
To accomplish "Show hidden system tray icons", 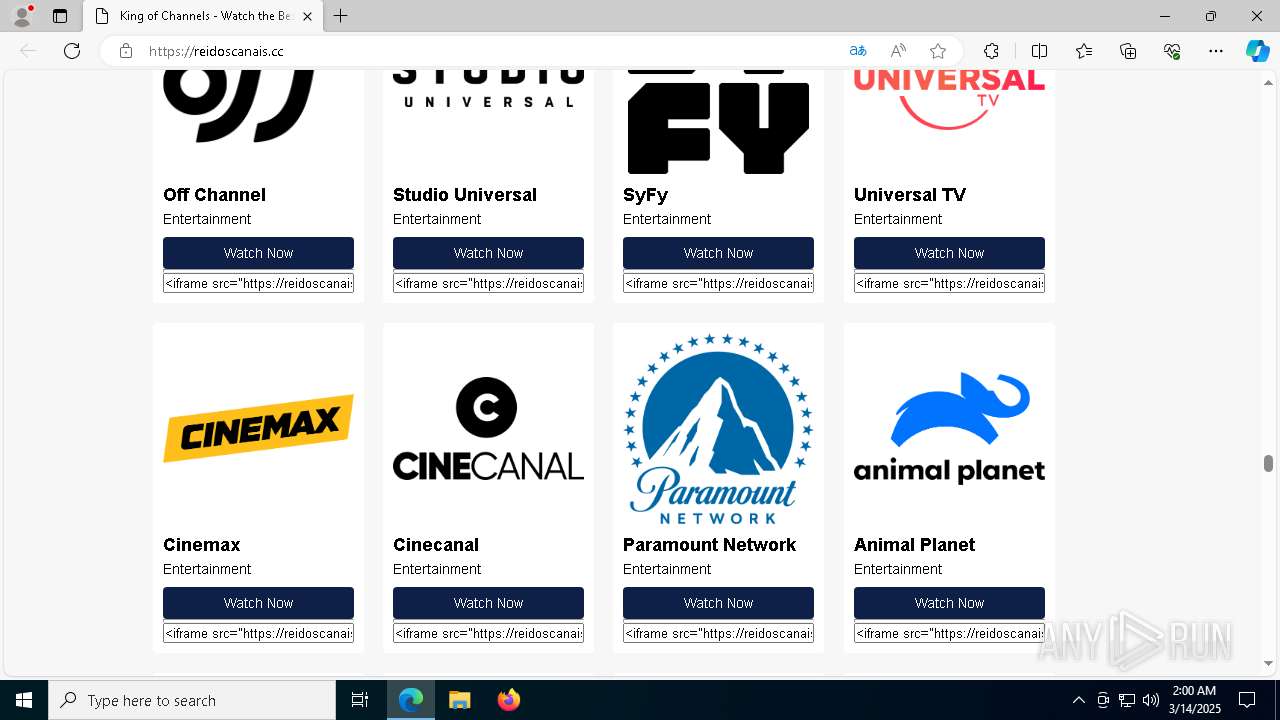I will 1078,700.
